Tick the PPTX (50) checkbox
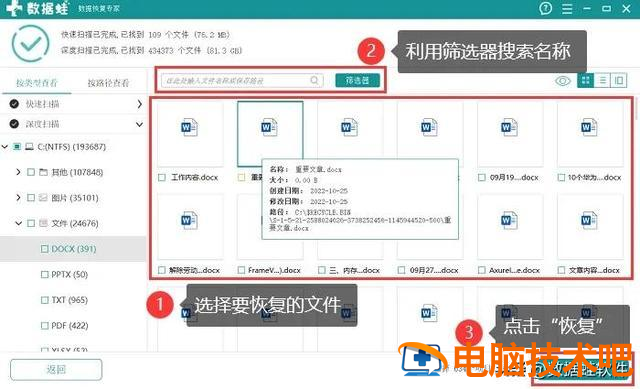The image size is (640, 389). [x=44, y=275]
